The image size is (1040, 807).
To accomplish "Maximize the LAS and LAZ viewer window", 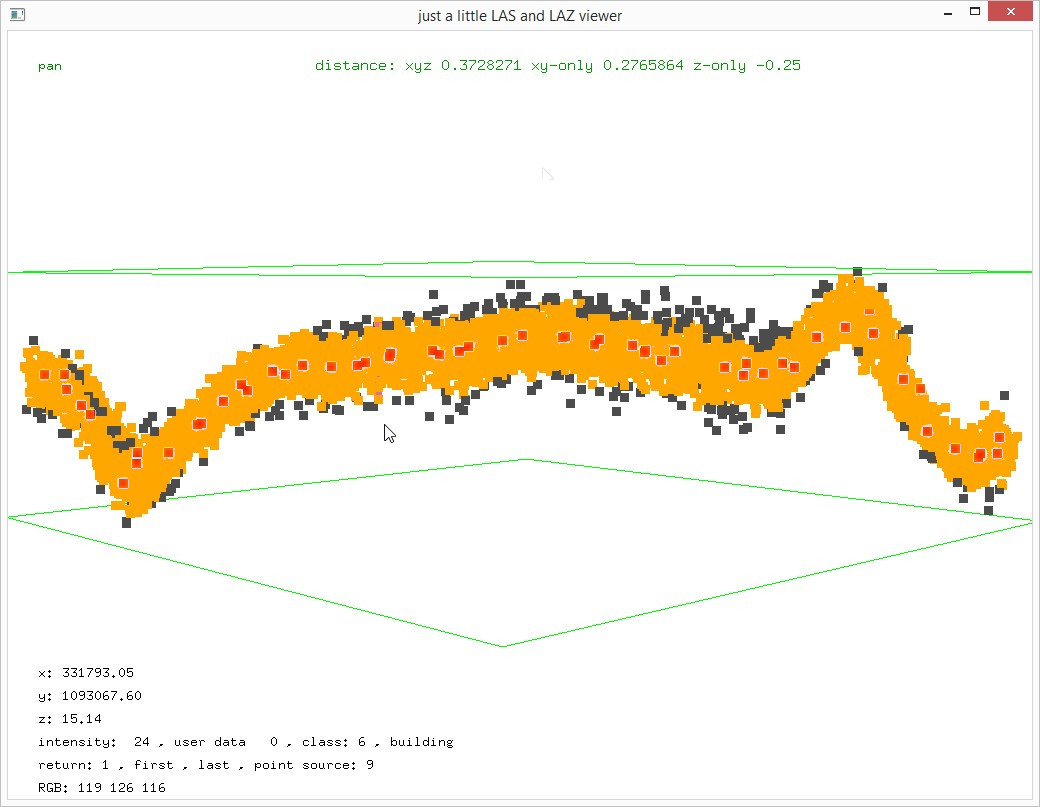I will pos(974,11).
